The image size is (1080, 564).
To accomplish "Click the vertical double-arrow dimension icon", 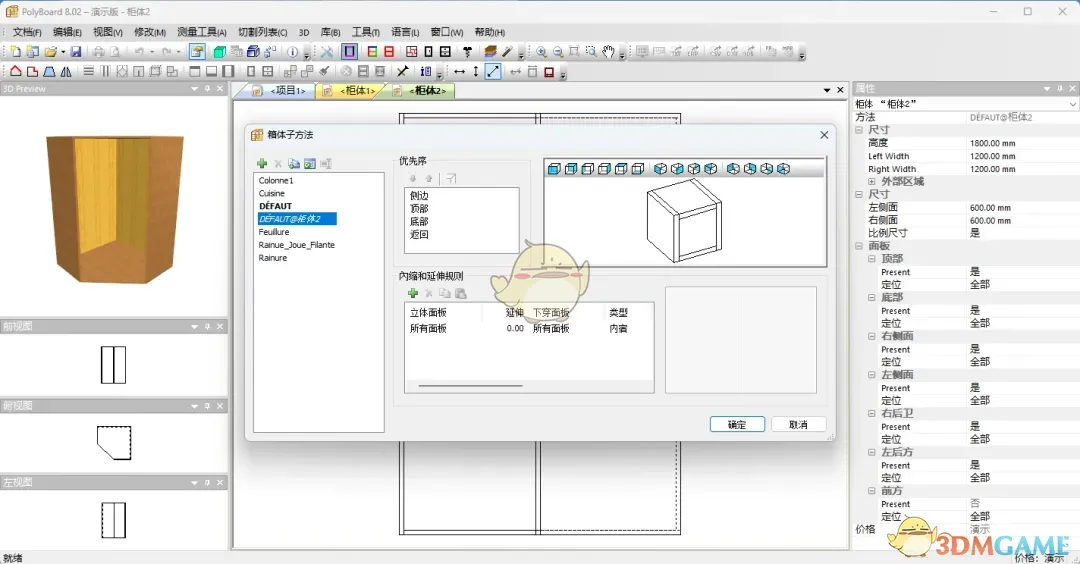I will 475,71.
